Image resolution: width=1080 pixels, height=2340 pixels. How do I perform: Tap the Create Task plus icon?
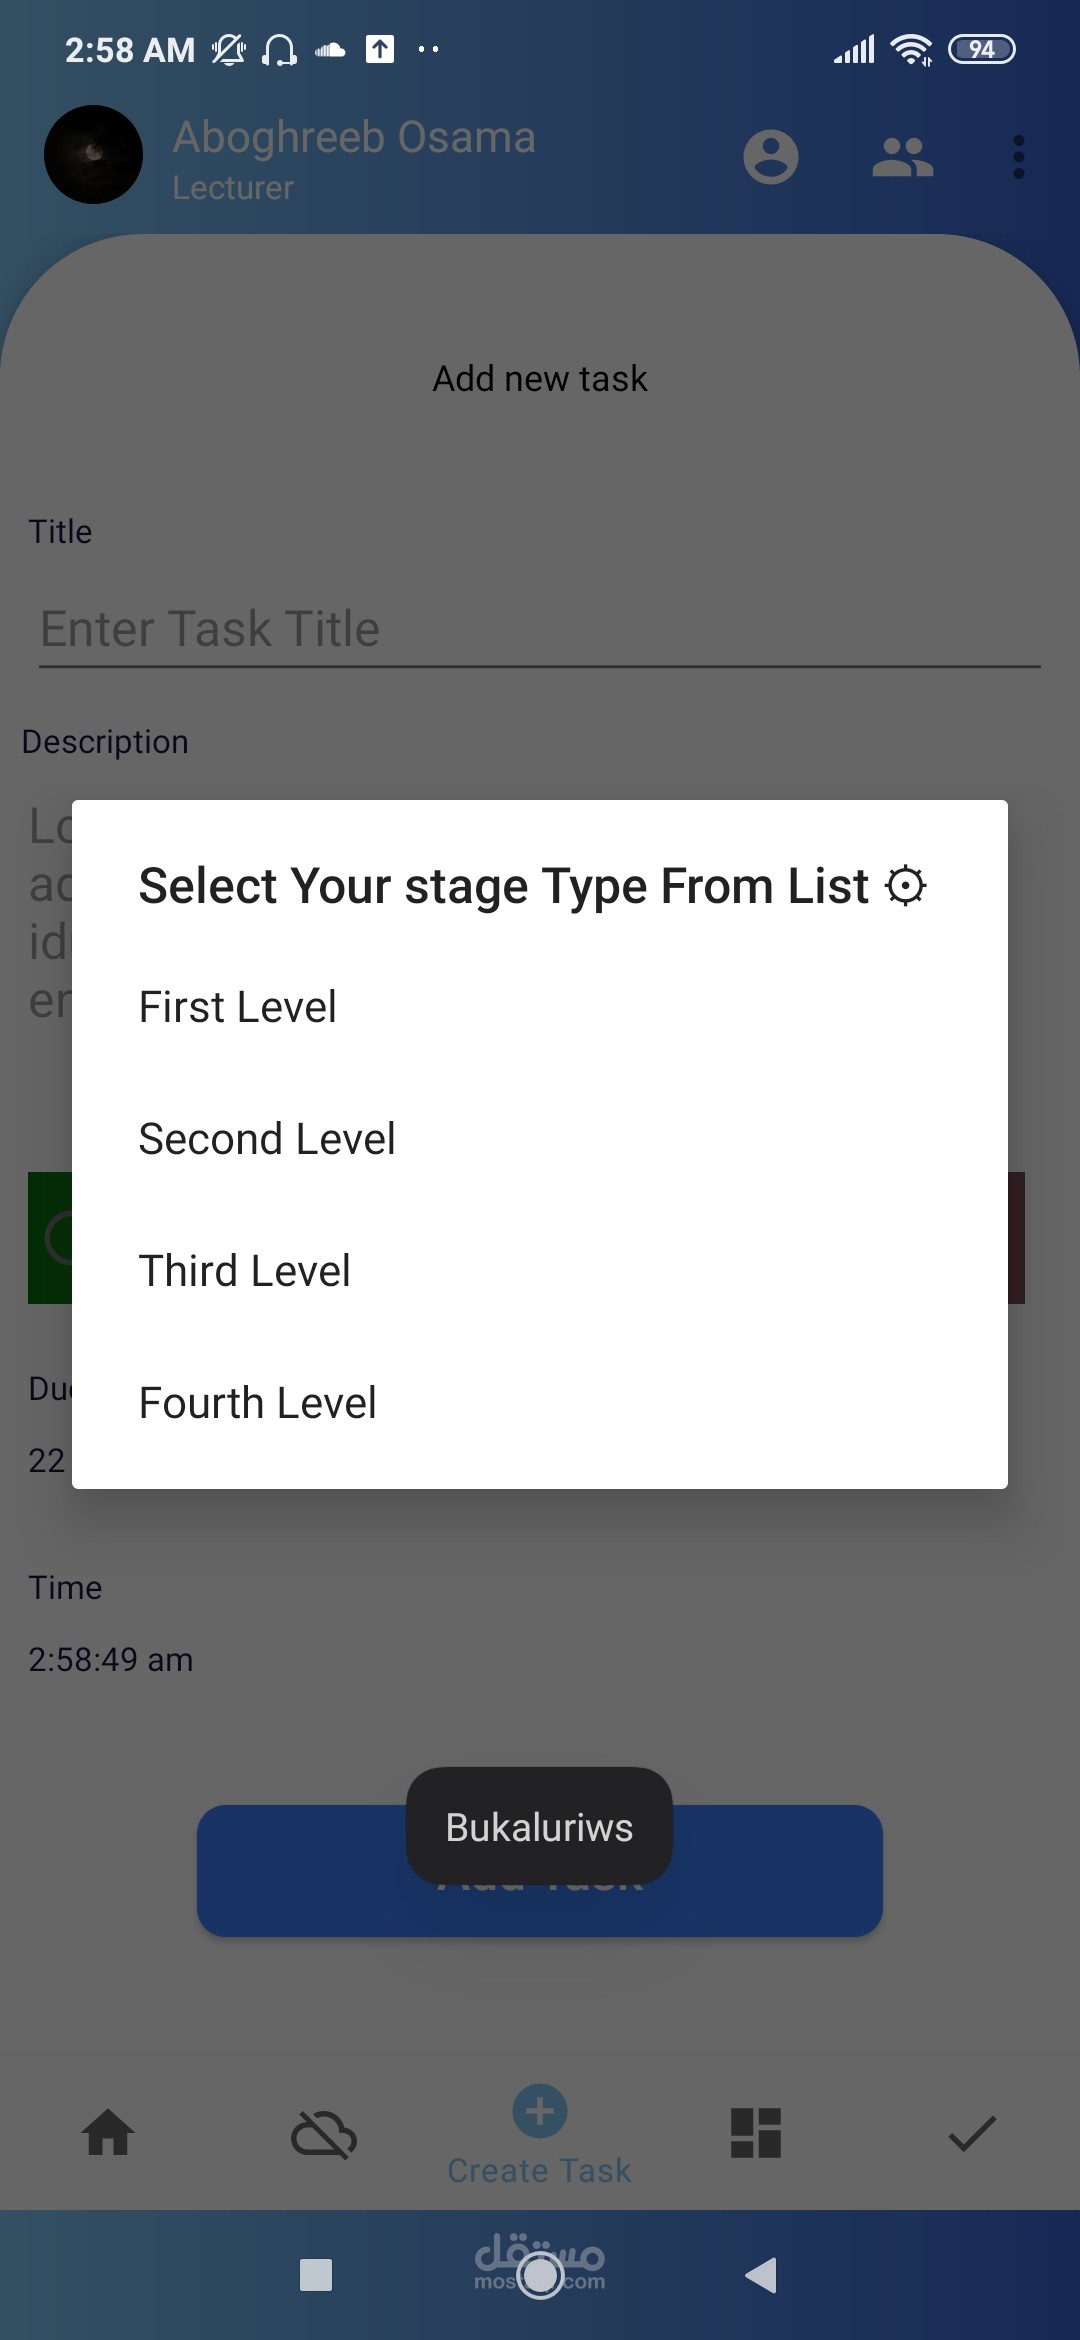coord(540,2111)
